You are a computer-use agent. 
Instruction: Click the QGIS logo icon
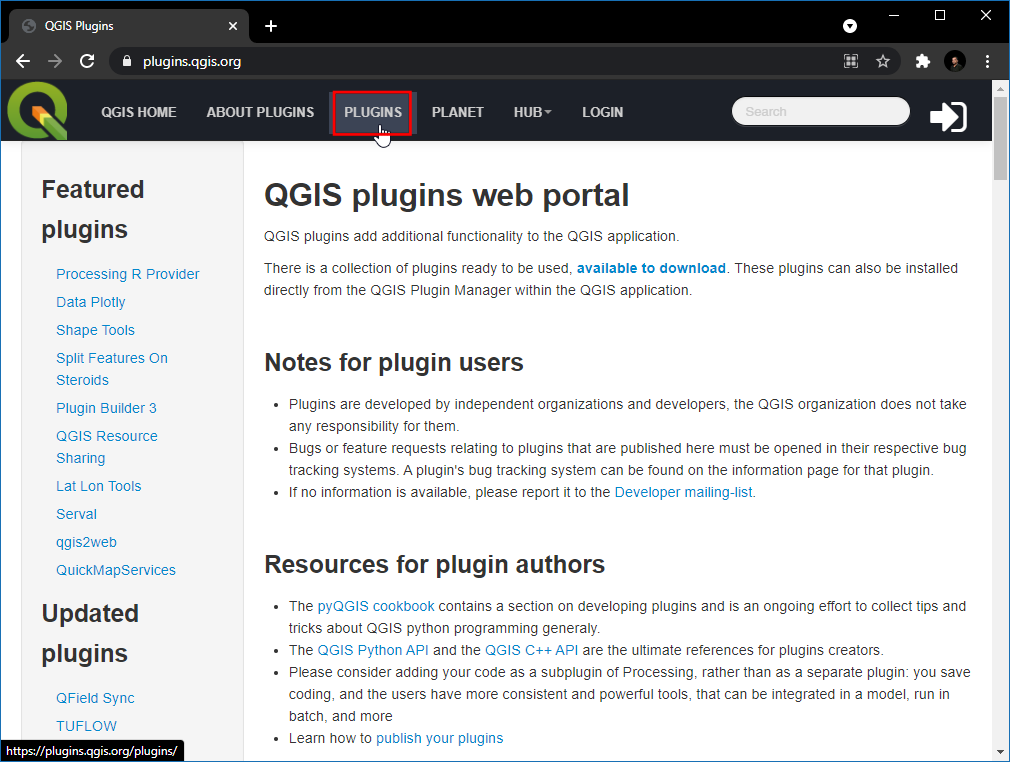(37, 111)
